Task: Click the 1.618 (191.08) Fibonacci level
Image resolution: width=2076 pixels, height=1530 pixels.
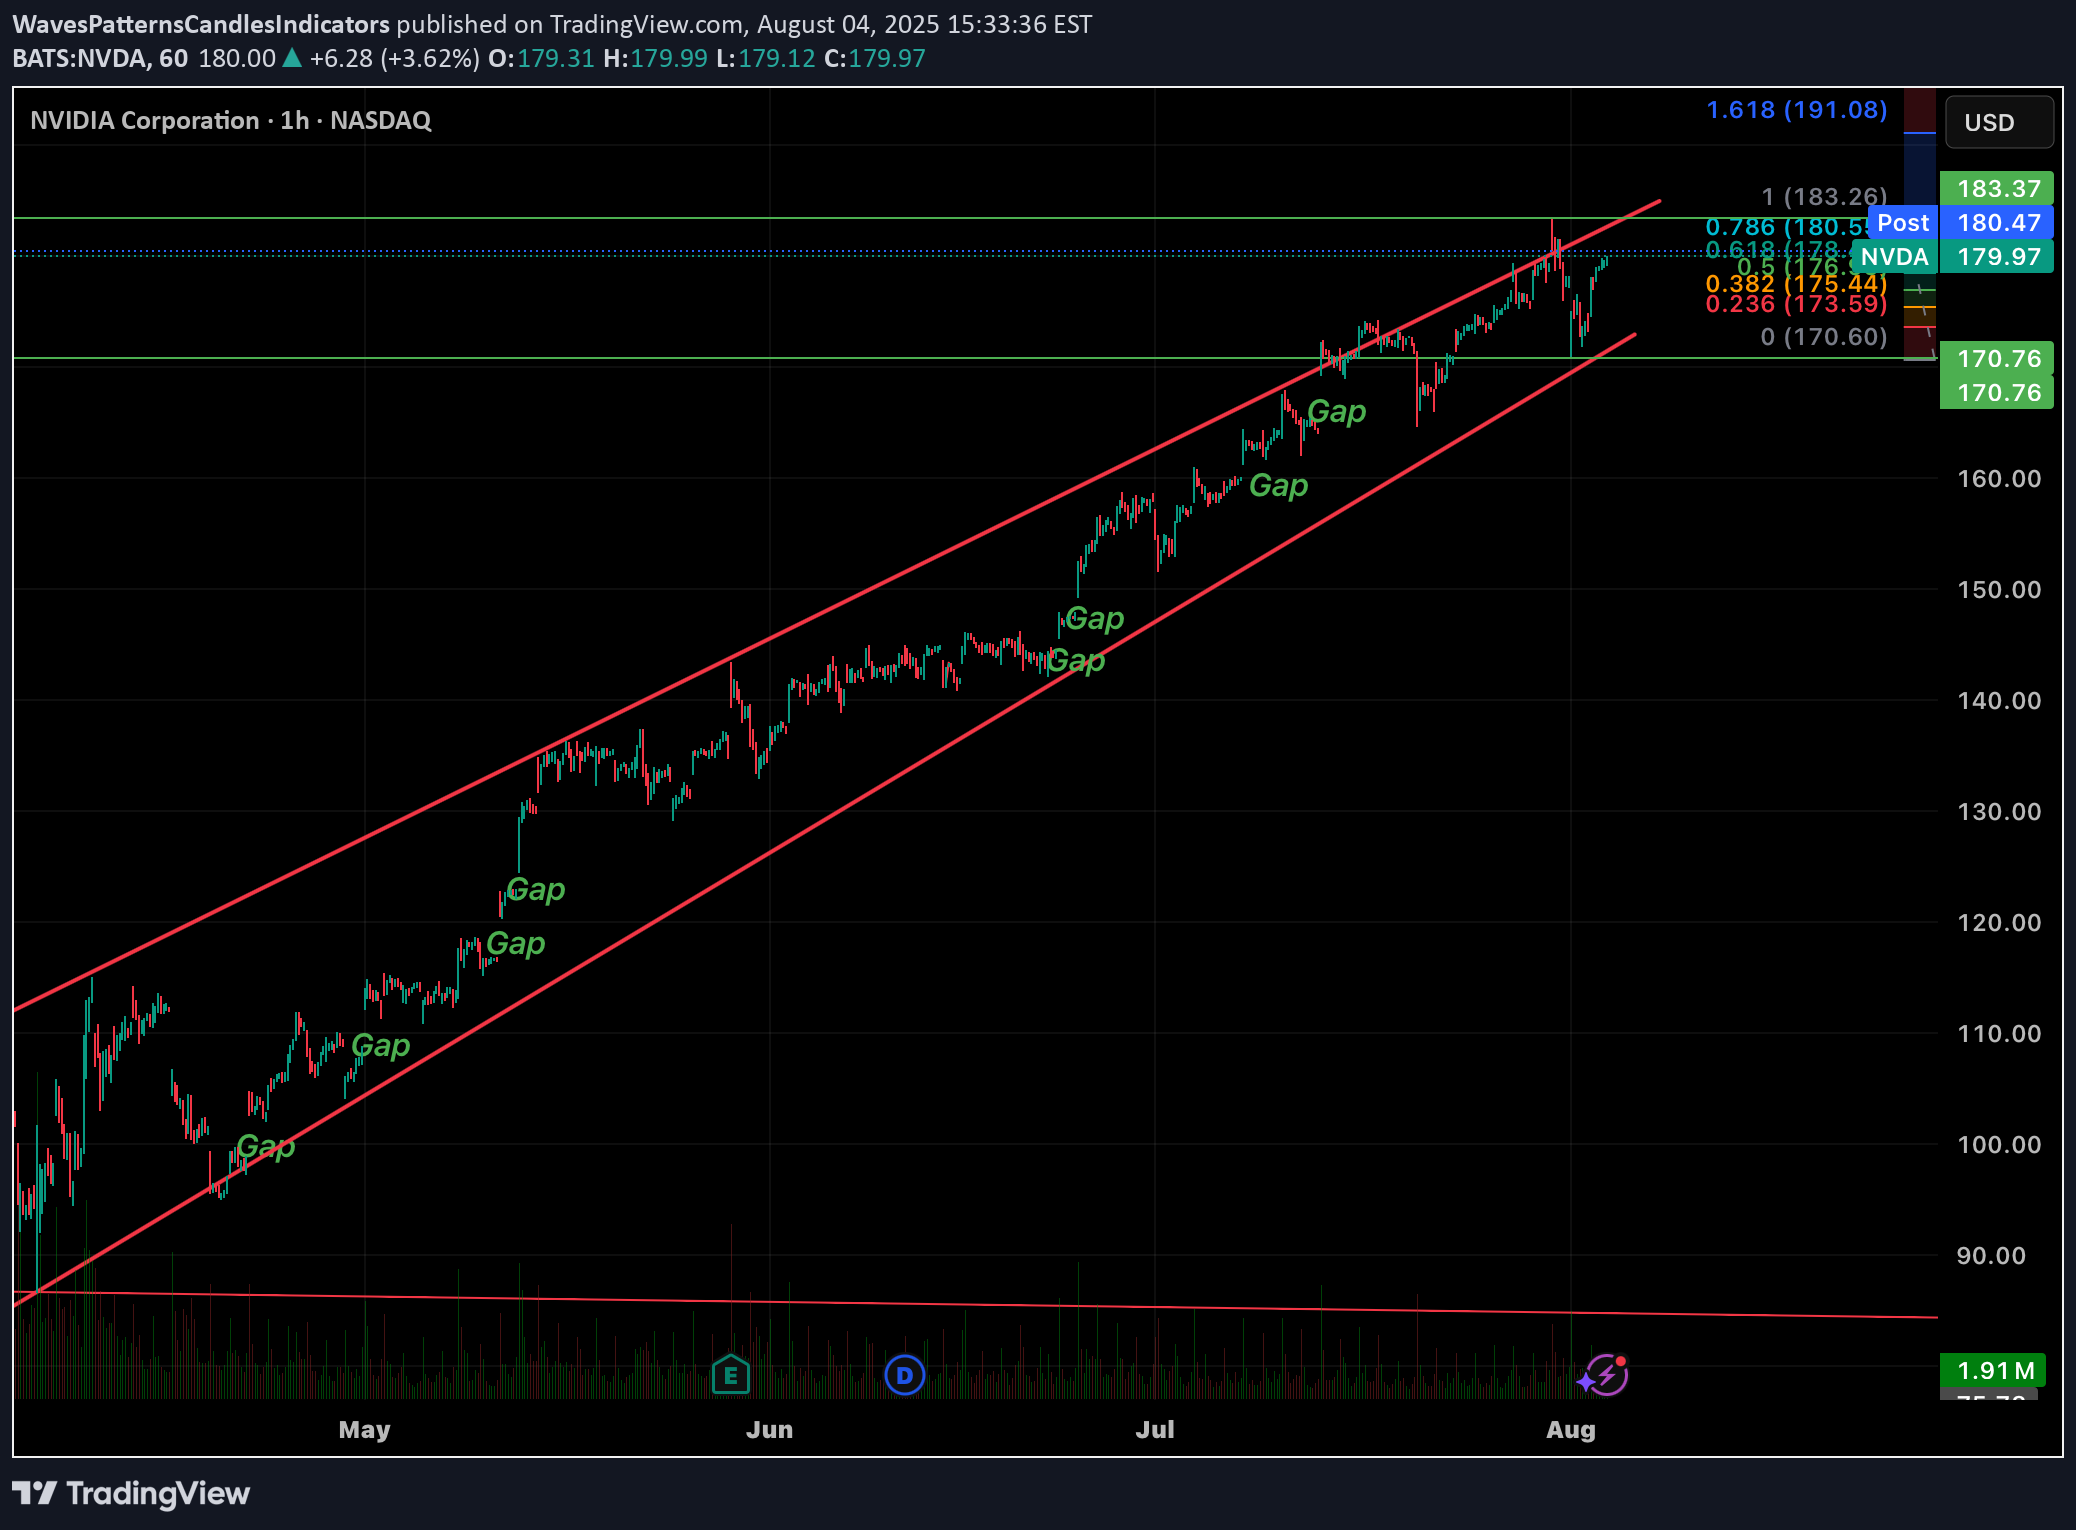Action: [x=1796, y=110]
